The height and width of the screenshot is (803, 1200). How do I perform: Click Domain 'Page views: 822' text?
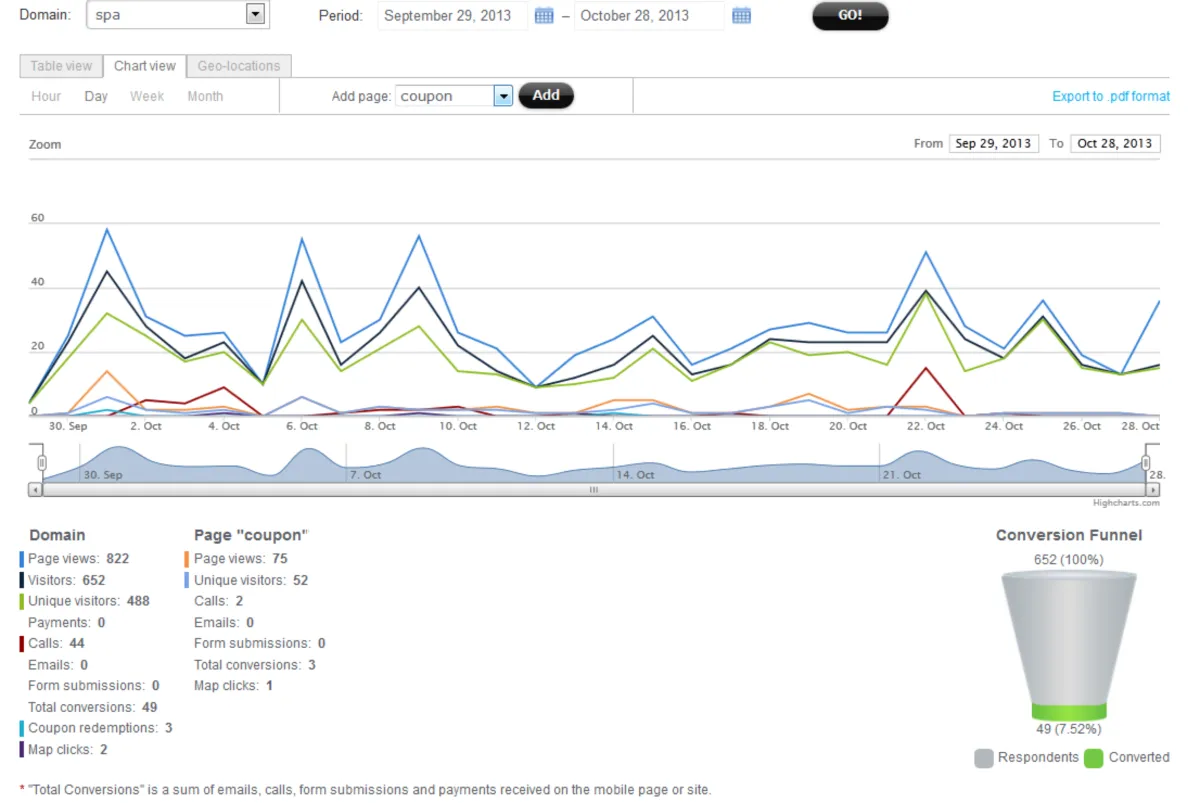(78, 559)
